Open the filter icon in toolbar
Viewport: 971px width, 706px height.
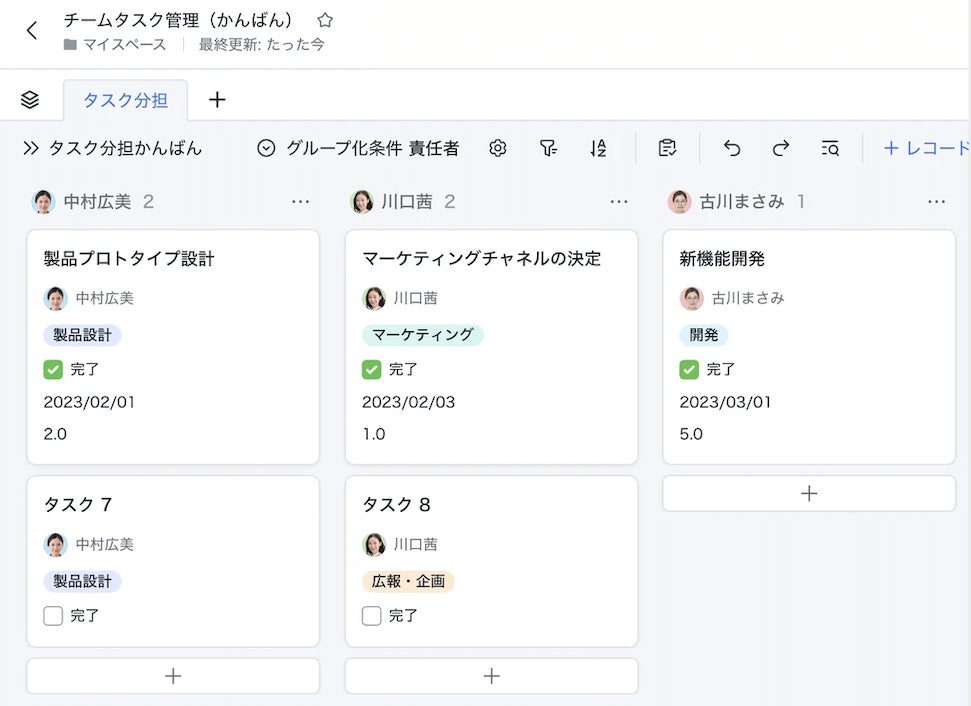[x=548, y=148]
